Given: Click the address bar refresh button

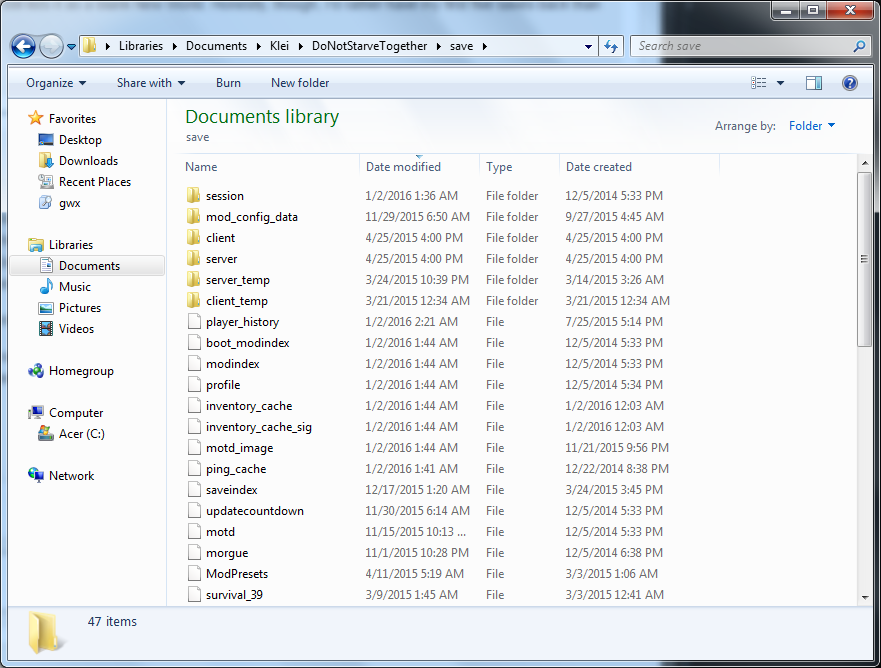Looking at the screenshot, I should point(611,46).
